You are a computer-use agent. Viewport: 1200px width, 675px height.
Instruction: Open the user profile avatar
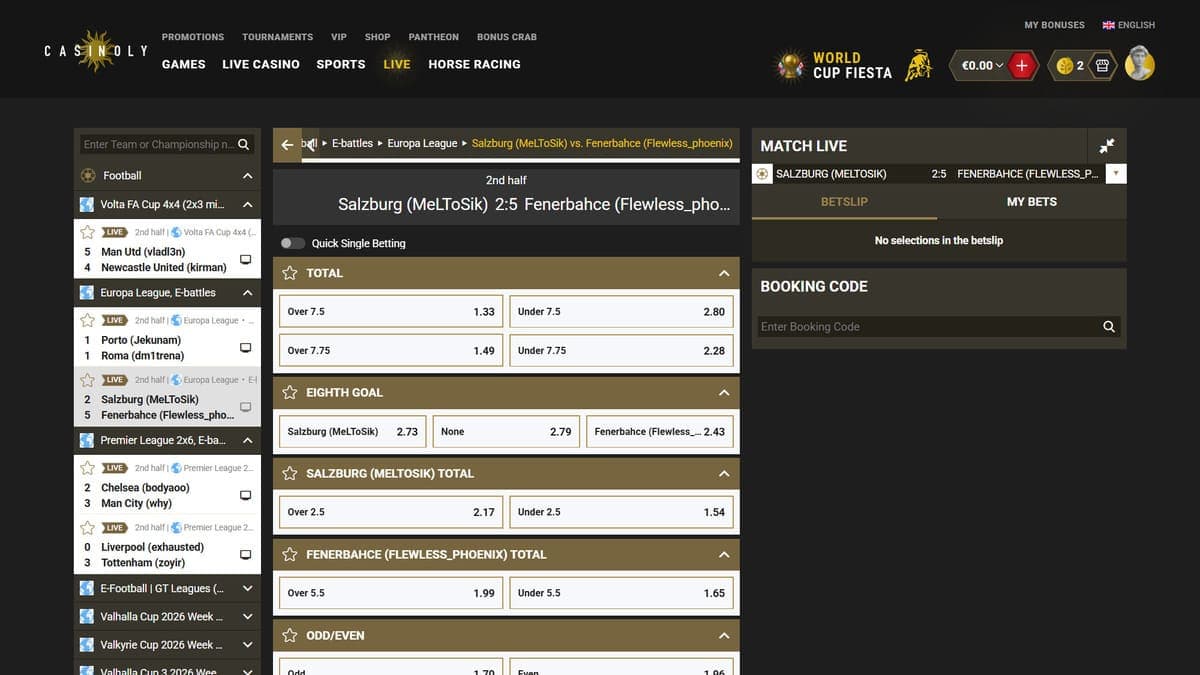(1139, 65)
